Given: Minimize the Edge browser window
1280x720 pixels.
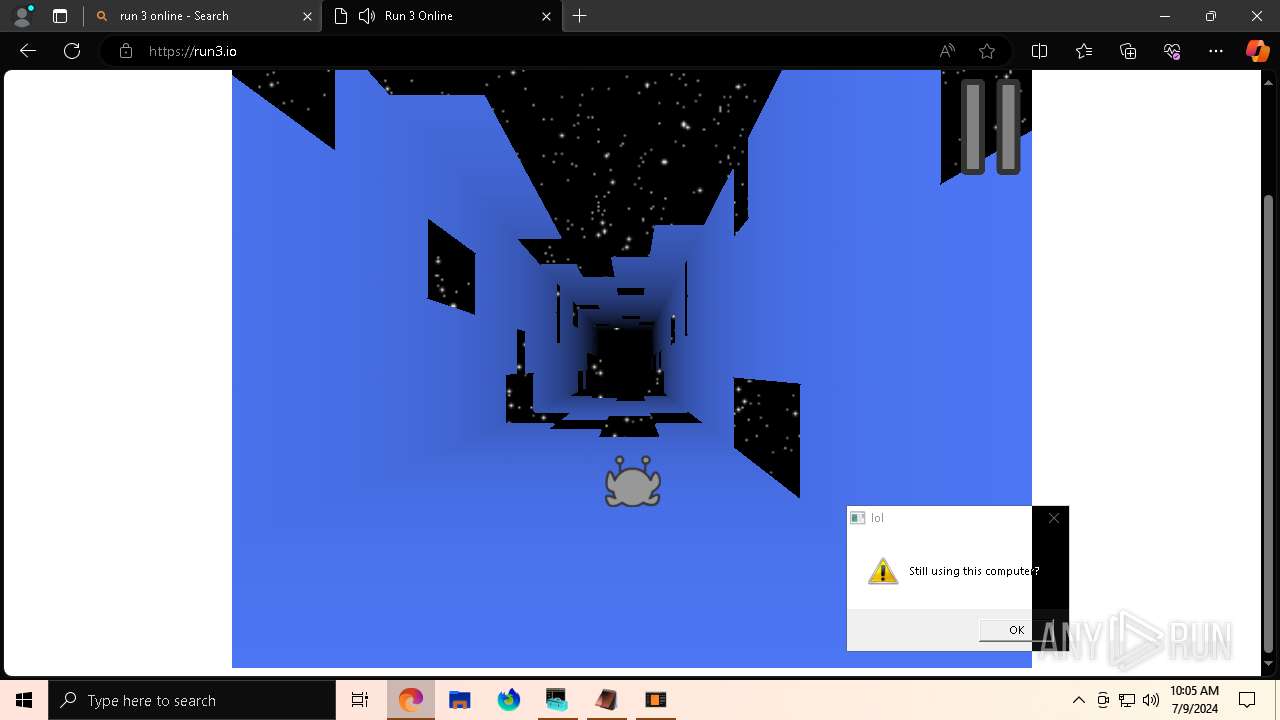Looking at the screenshot, I should click(x=1165, y=16).
